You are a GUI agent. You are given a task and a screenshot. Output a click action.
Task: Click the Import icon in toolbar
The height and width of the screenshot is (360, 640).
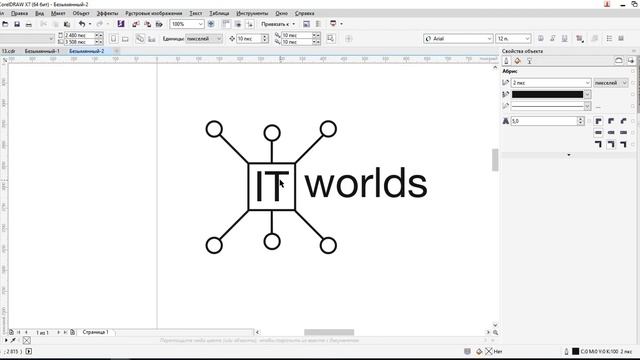(x=136, y=24)
